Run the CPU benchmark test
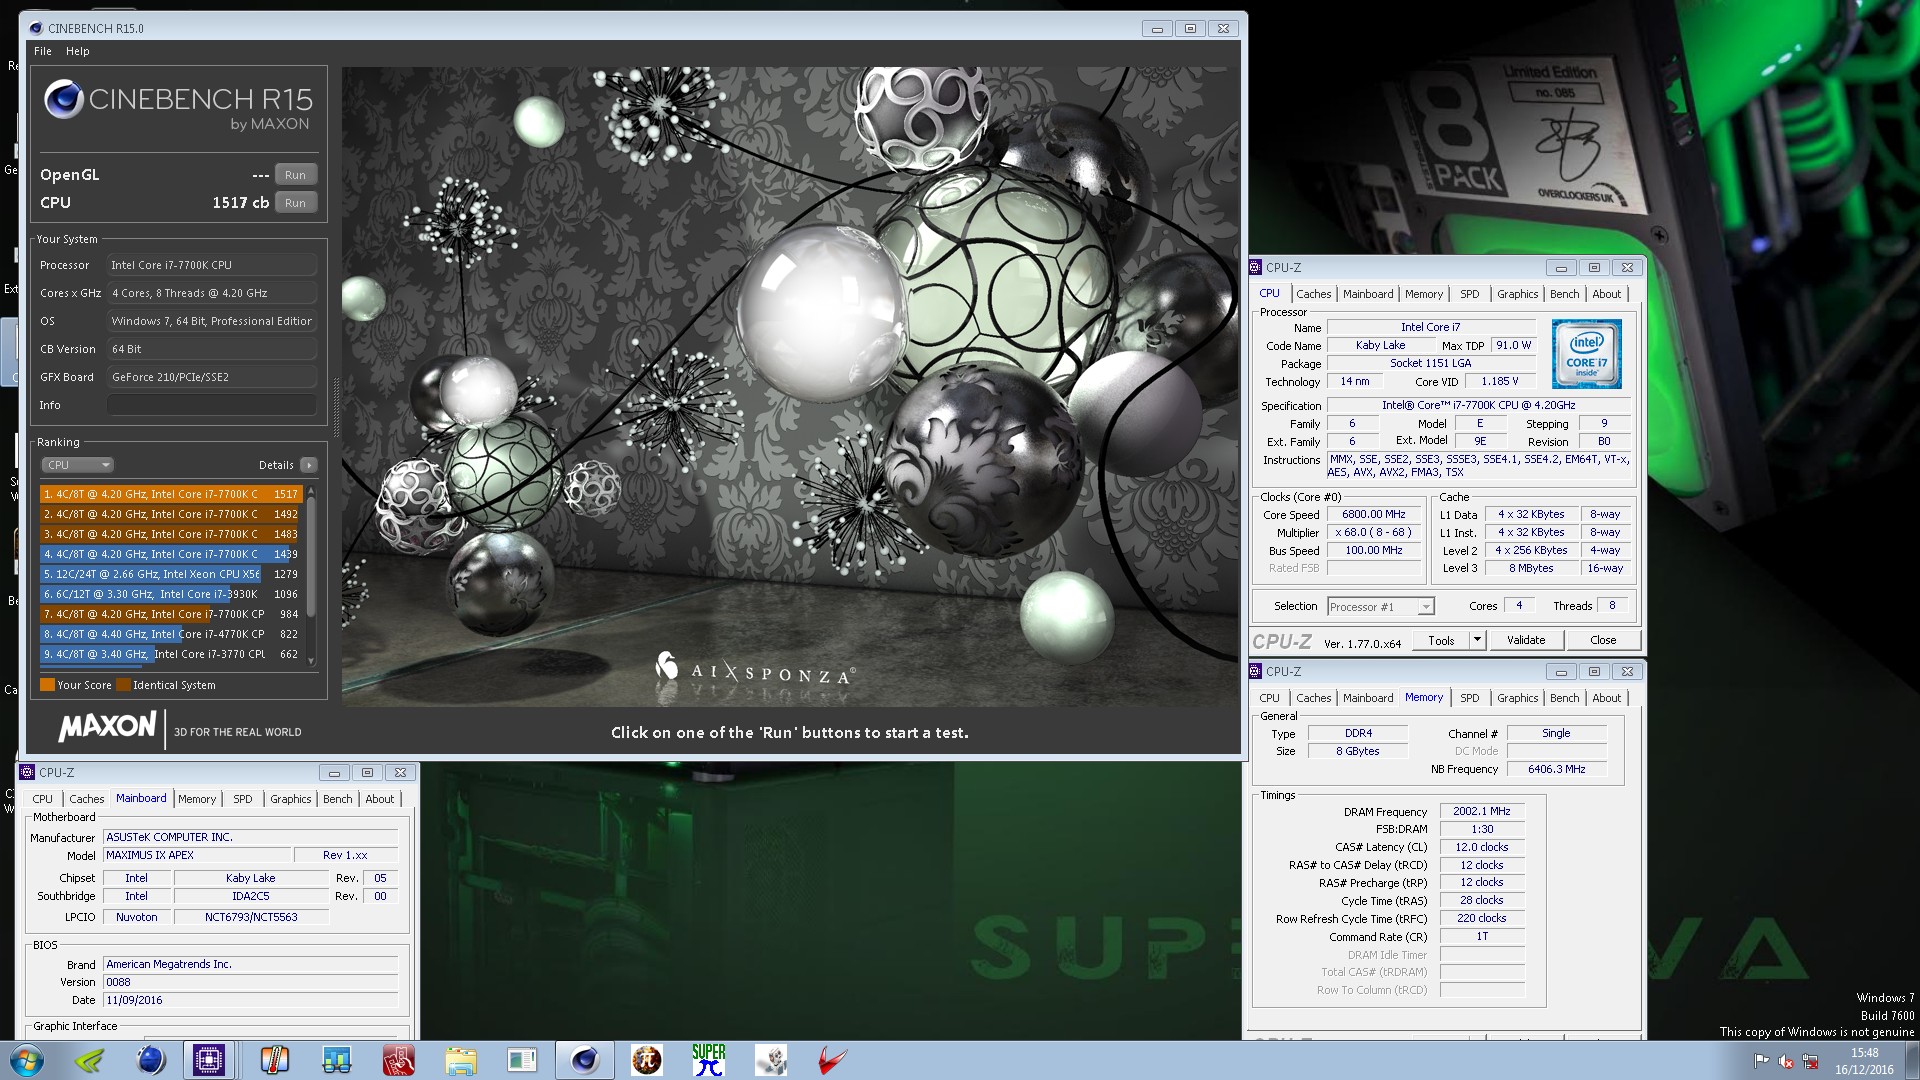1920x1080 pixels. point(295,203)
